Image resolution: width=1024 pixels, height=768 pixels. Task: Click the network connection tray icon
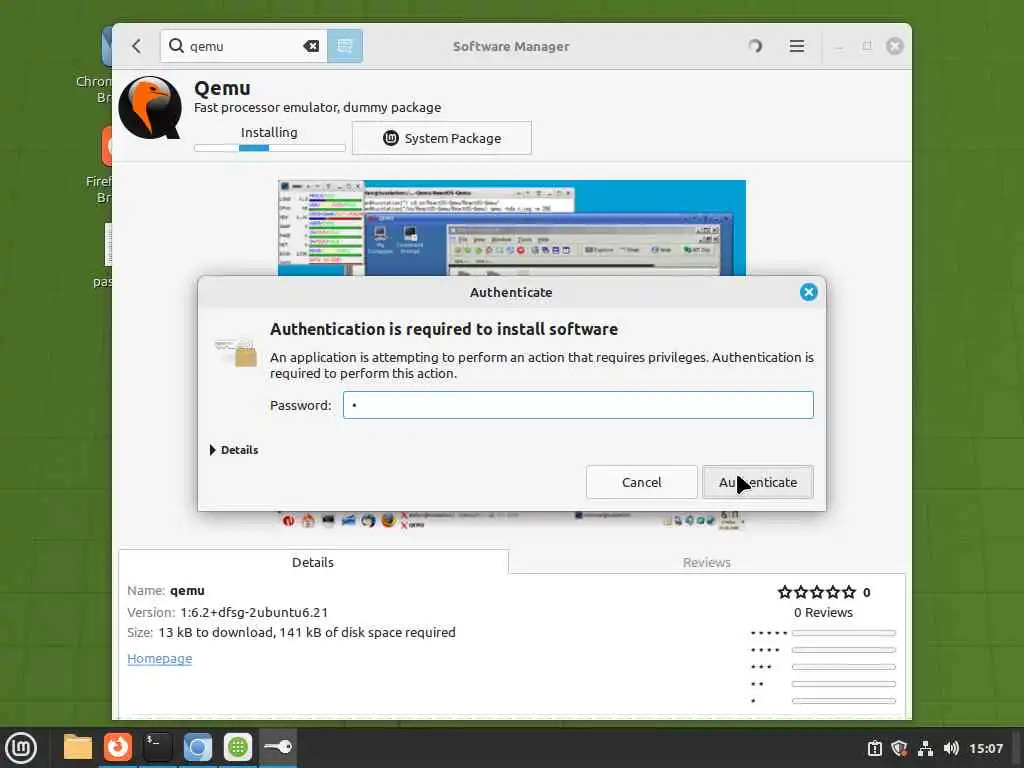[x=925, y=748]
